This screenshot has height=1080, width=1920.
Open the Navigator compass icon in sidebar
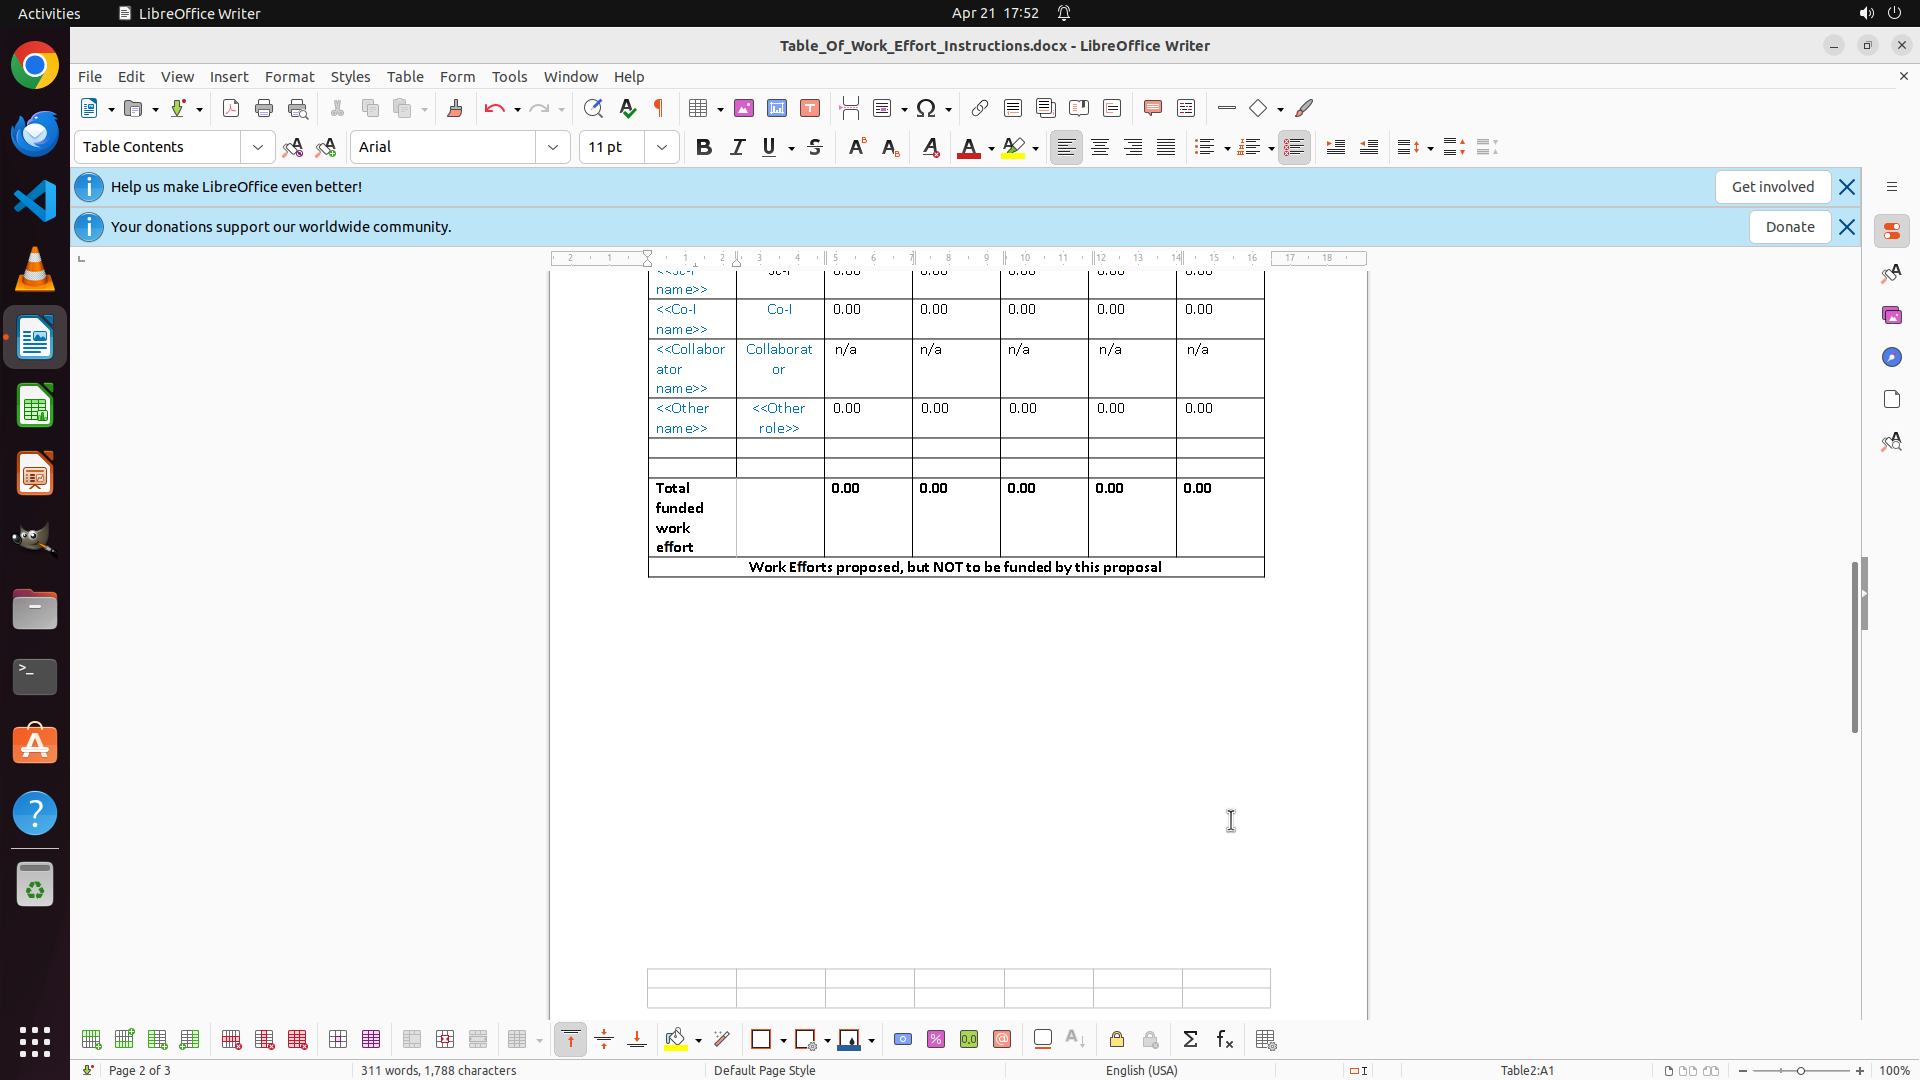pos(1891,357)
